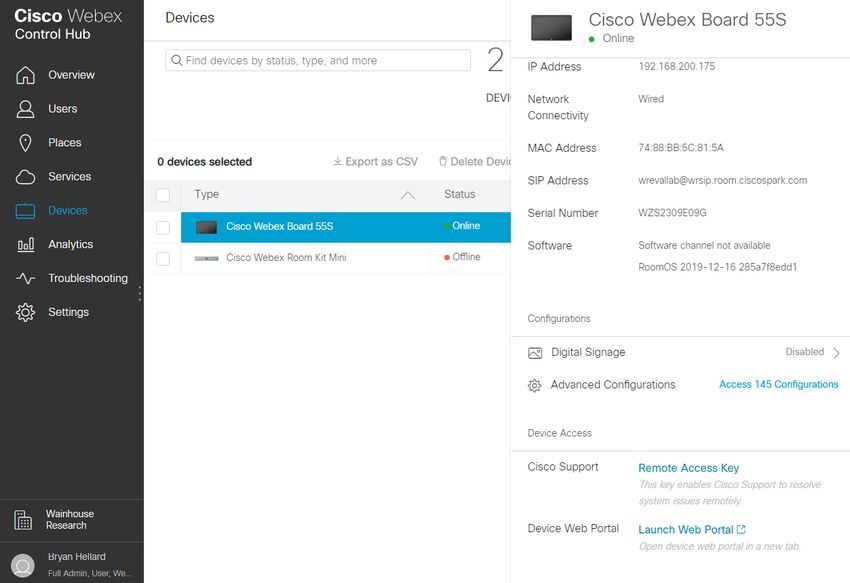The height and width of the screenshot is (583, 850).
Task: Click the Remote Access Key link
Action: (x=688, y=468)
